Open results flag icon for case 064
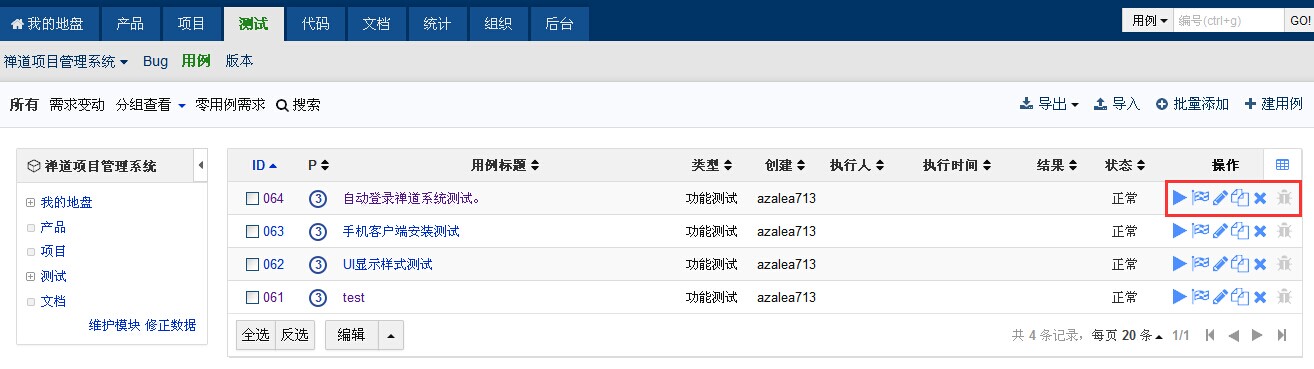The width and height of the screenshot is (1314, 369). click(1200, 198)
